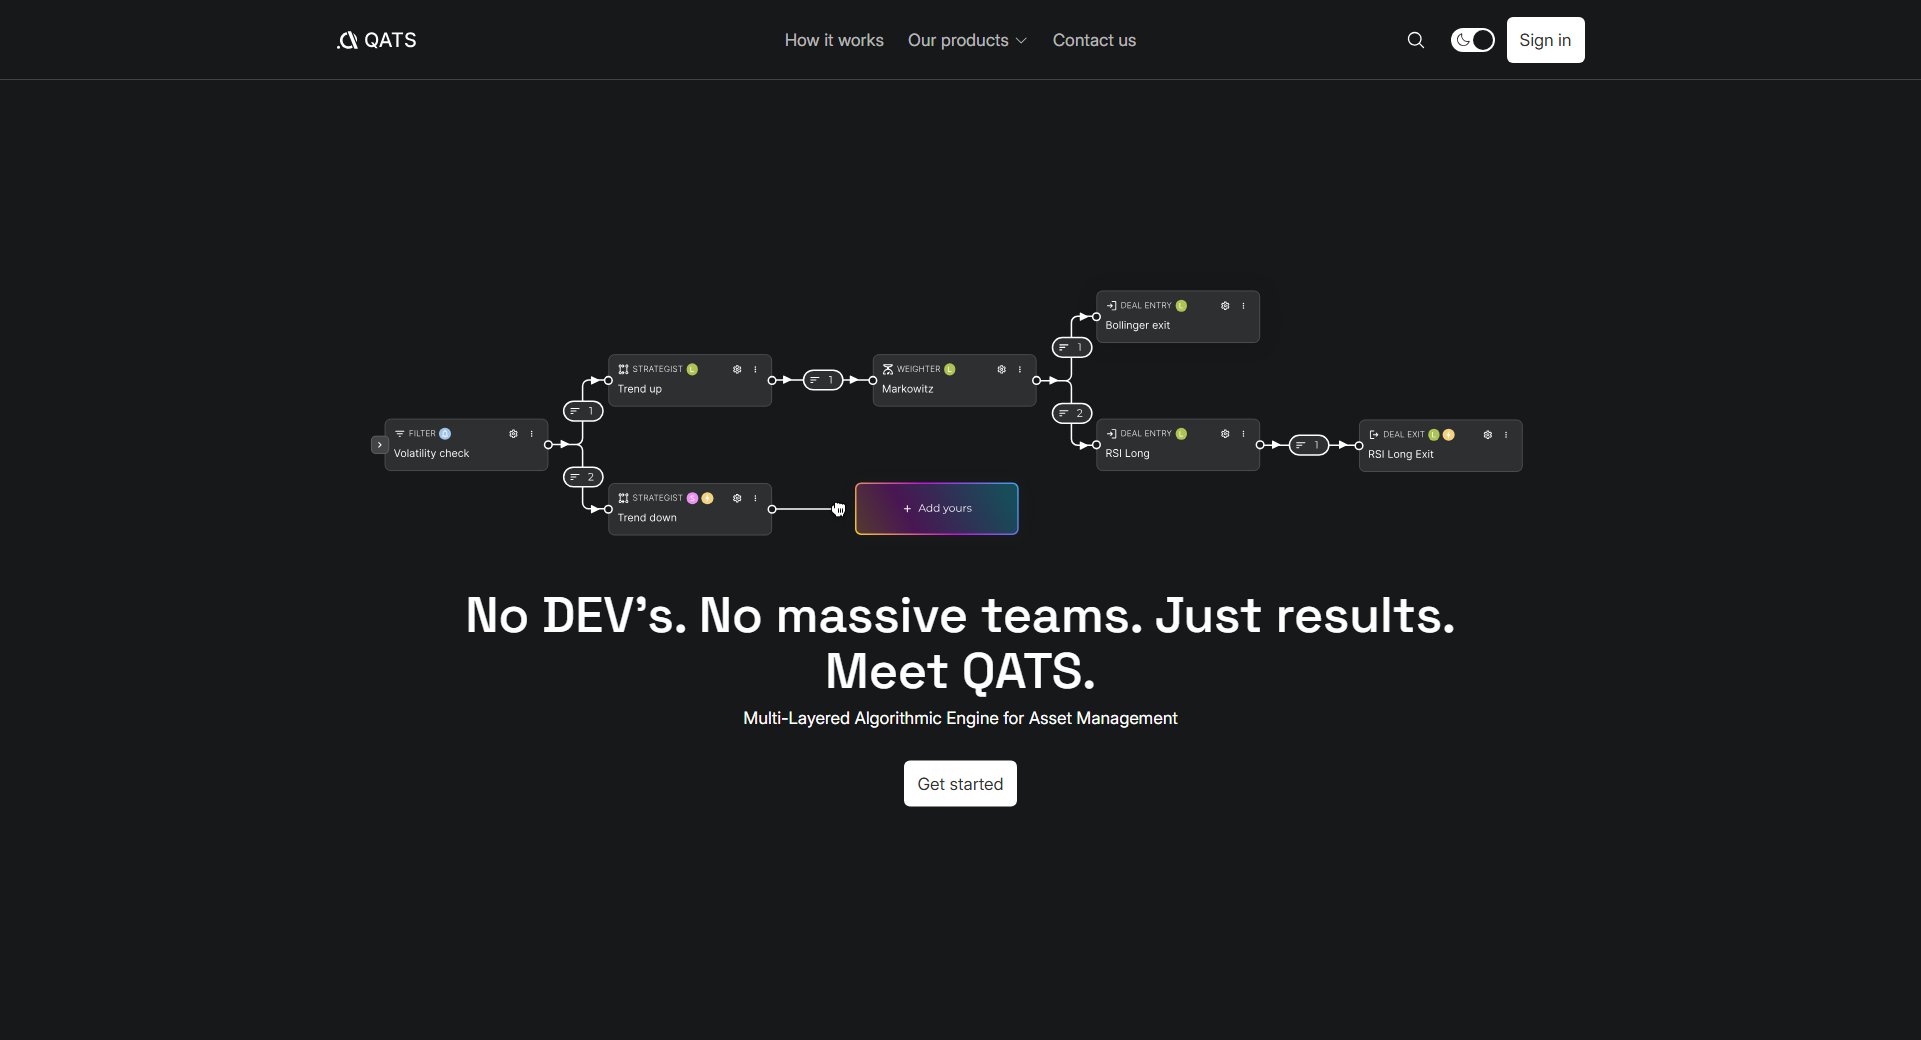The height and width of the screenshot is (1040, 1921).
Task: Click the Get started button
Action: 959,784
